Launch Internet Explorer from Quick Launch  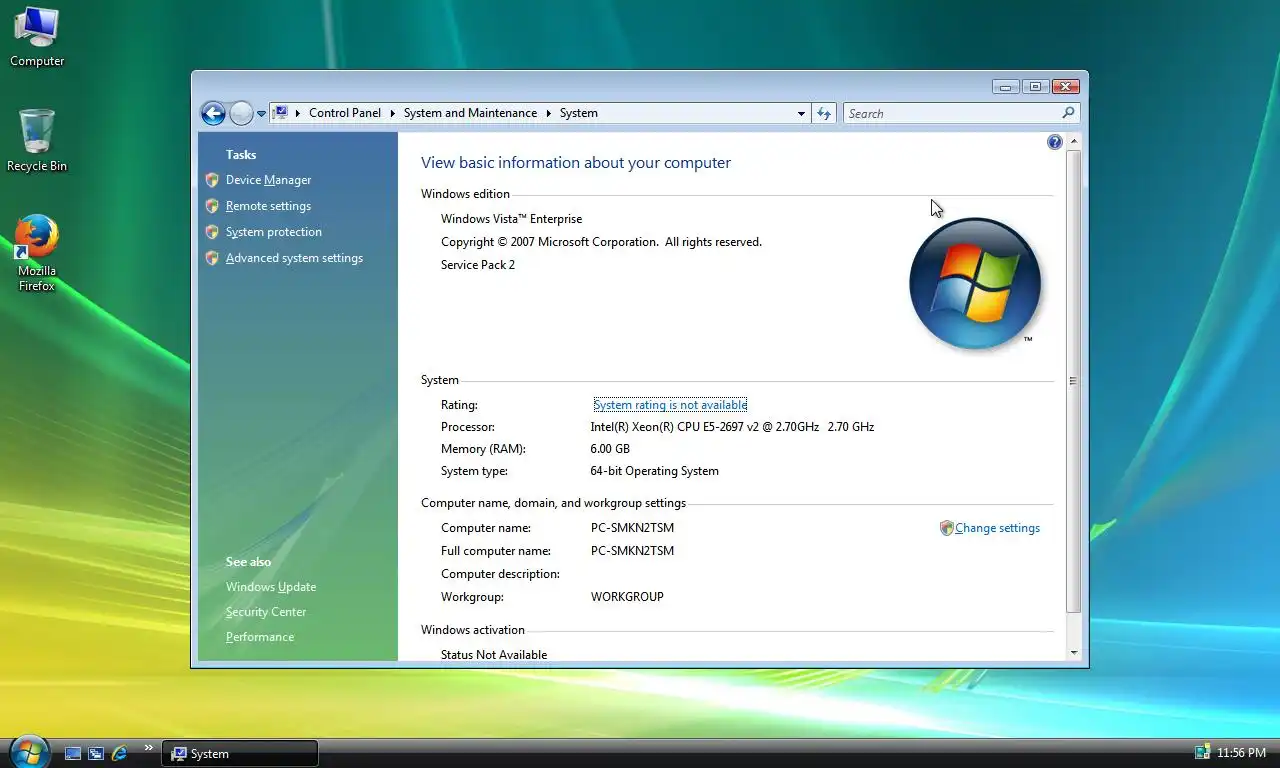120,753
